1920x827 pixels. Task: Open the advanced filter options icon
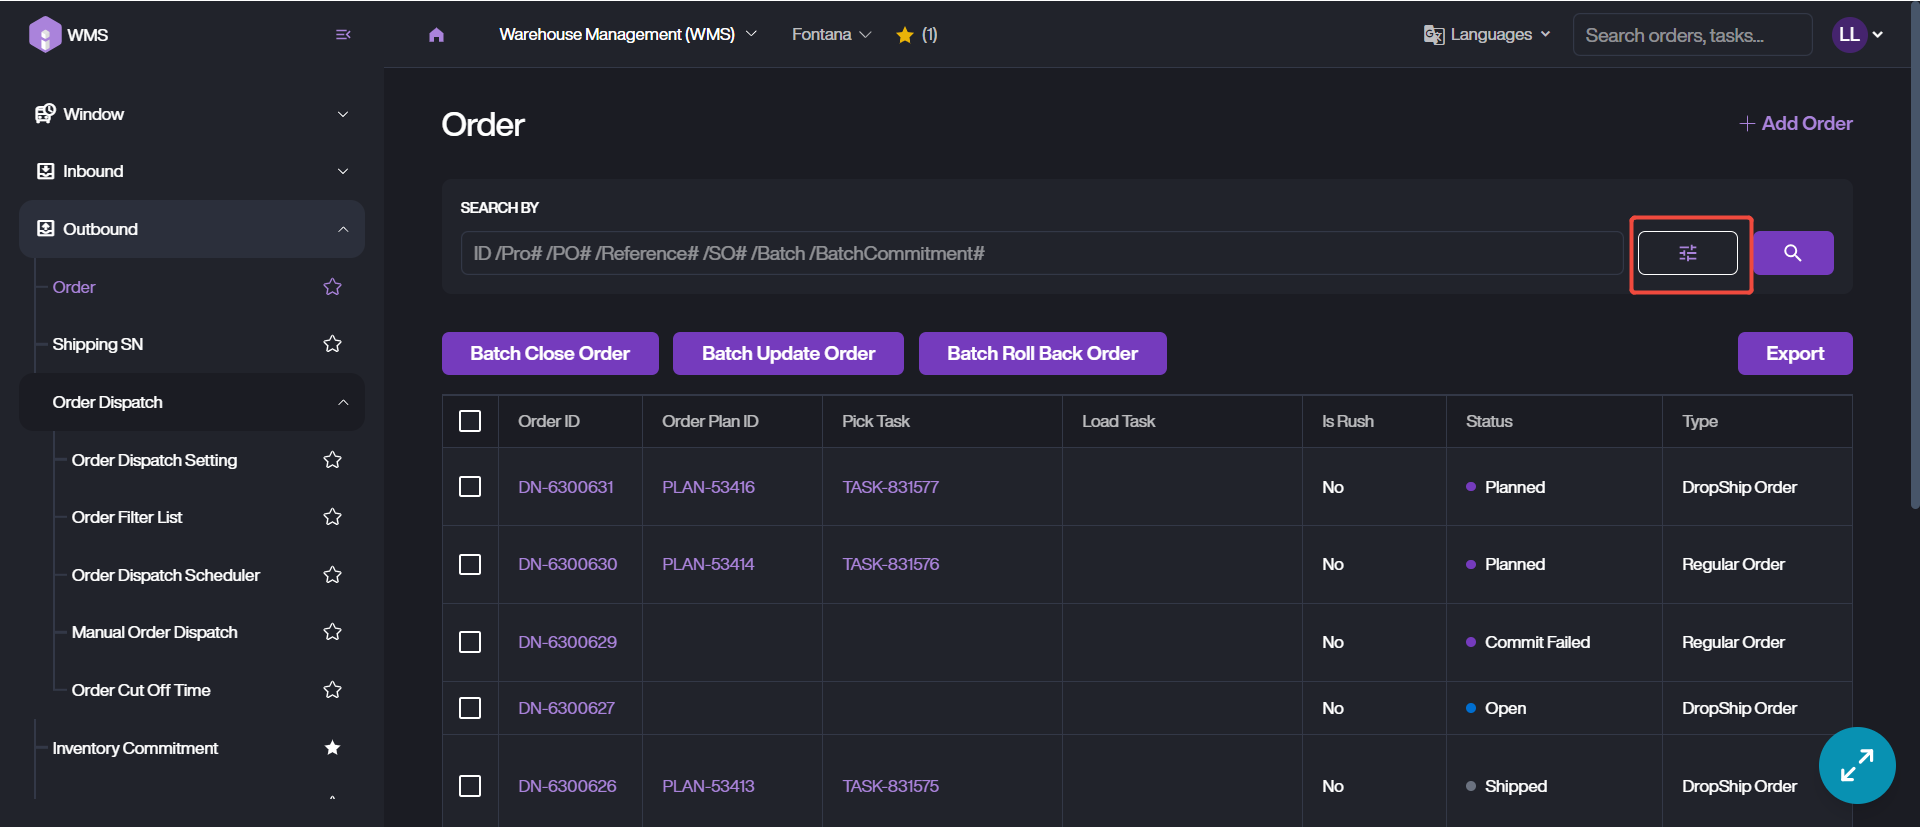pos(1687,253)
